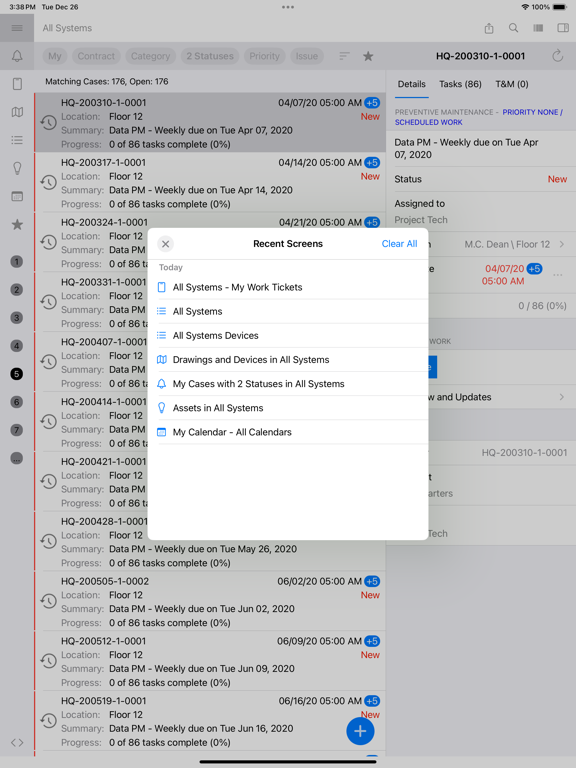Image resolution: width=576 pixels, height=768 pixels.
Task: Open the Issue filter chip
Action: [x=307, y=56]
